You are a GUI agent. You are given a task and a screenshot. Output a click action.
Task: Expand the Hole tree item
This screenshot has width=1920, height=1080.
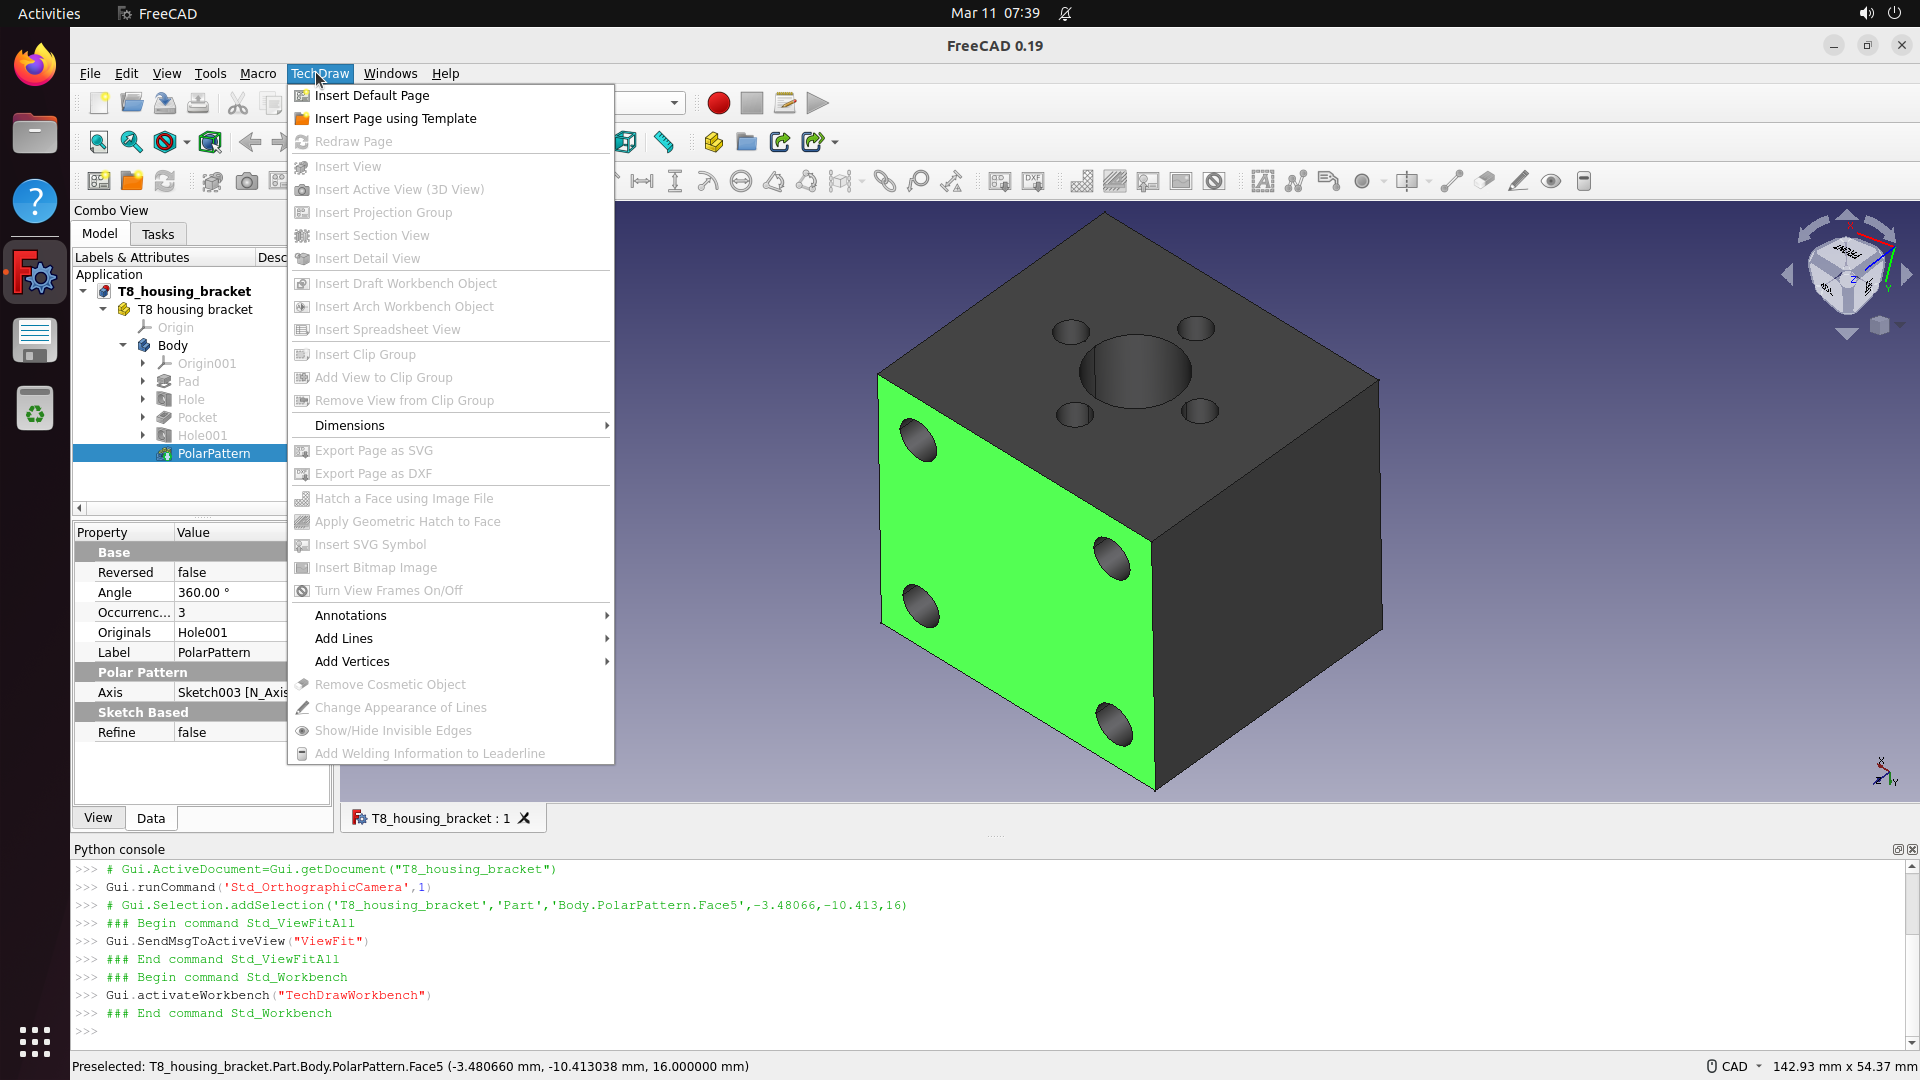click(143, 399)
